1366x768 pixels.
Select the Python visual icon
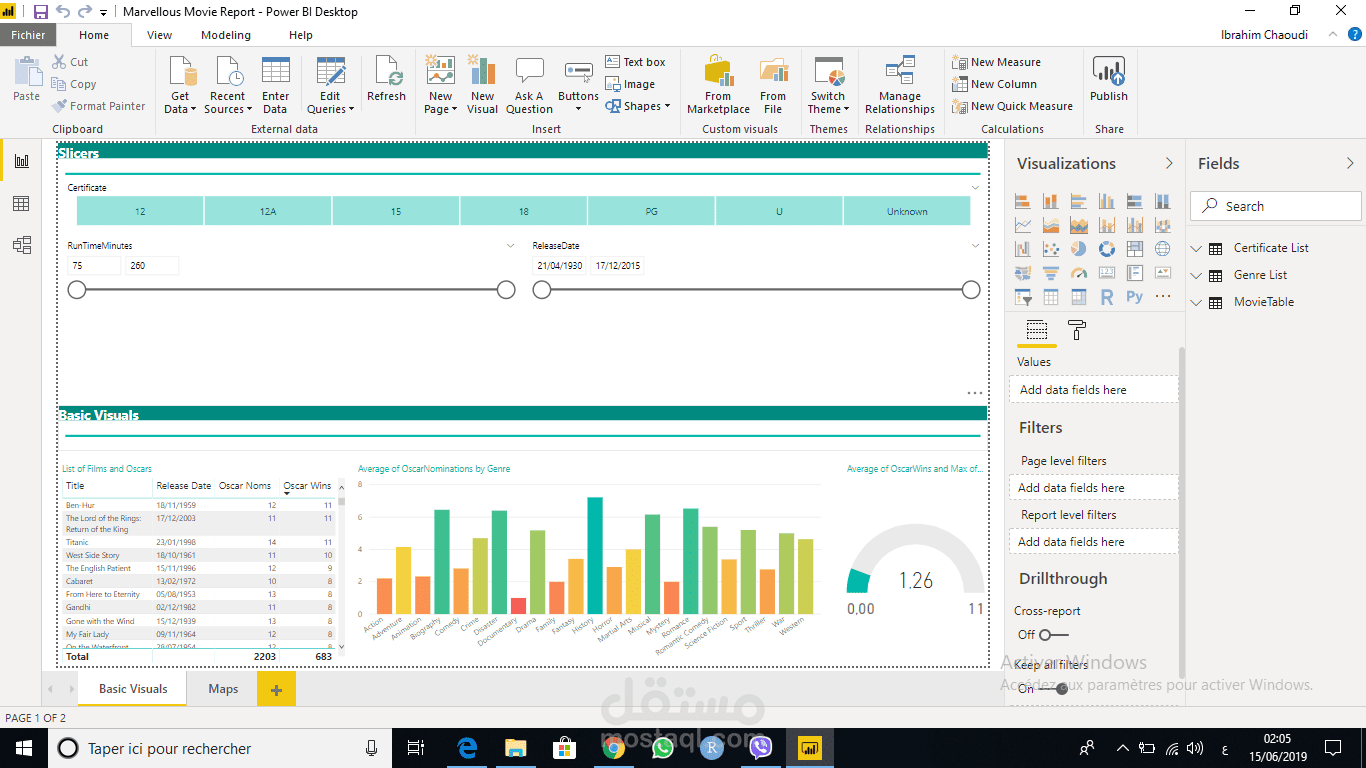click(x=1135, y=297)
